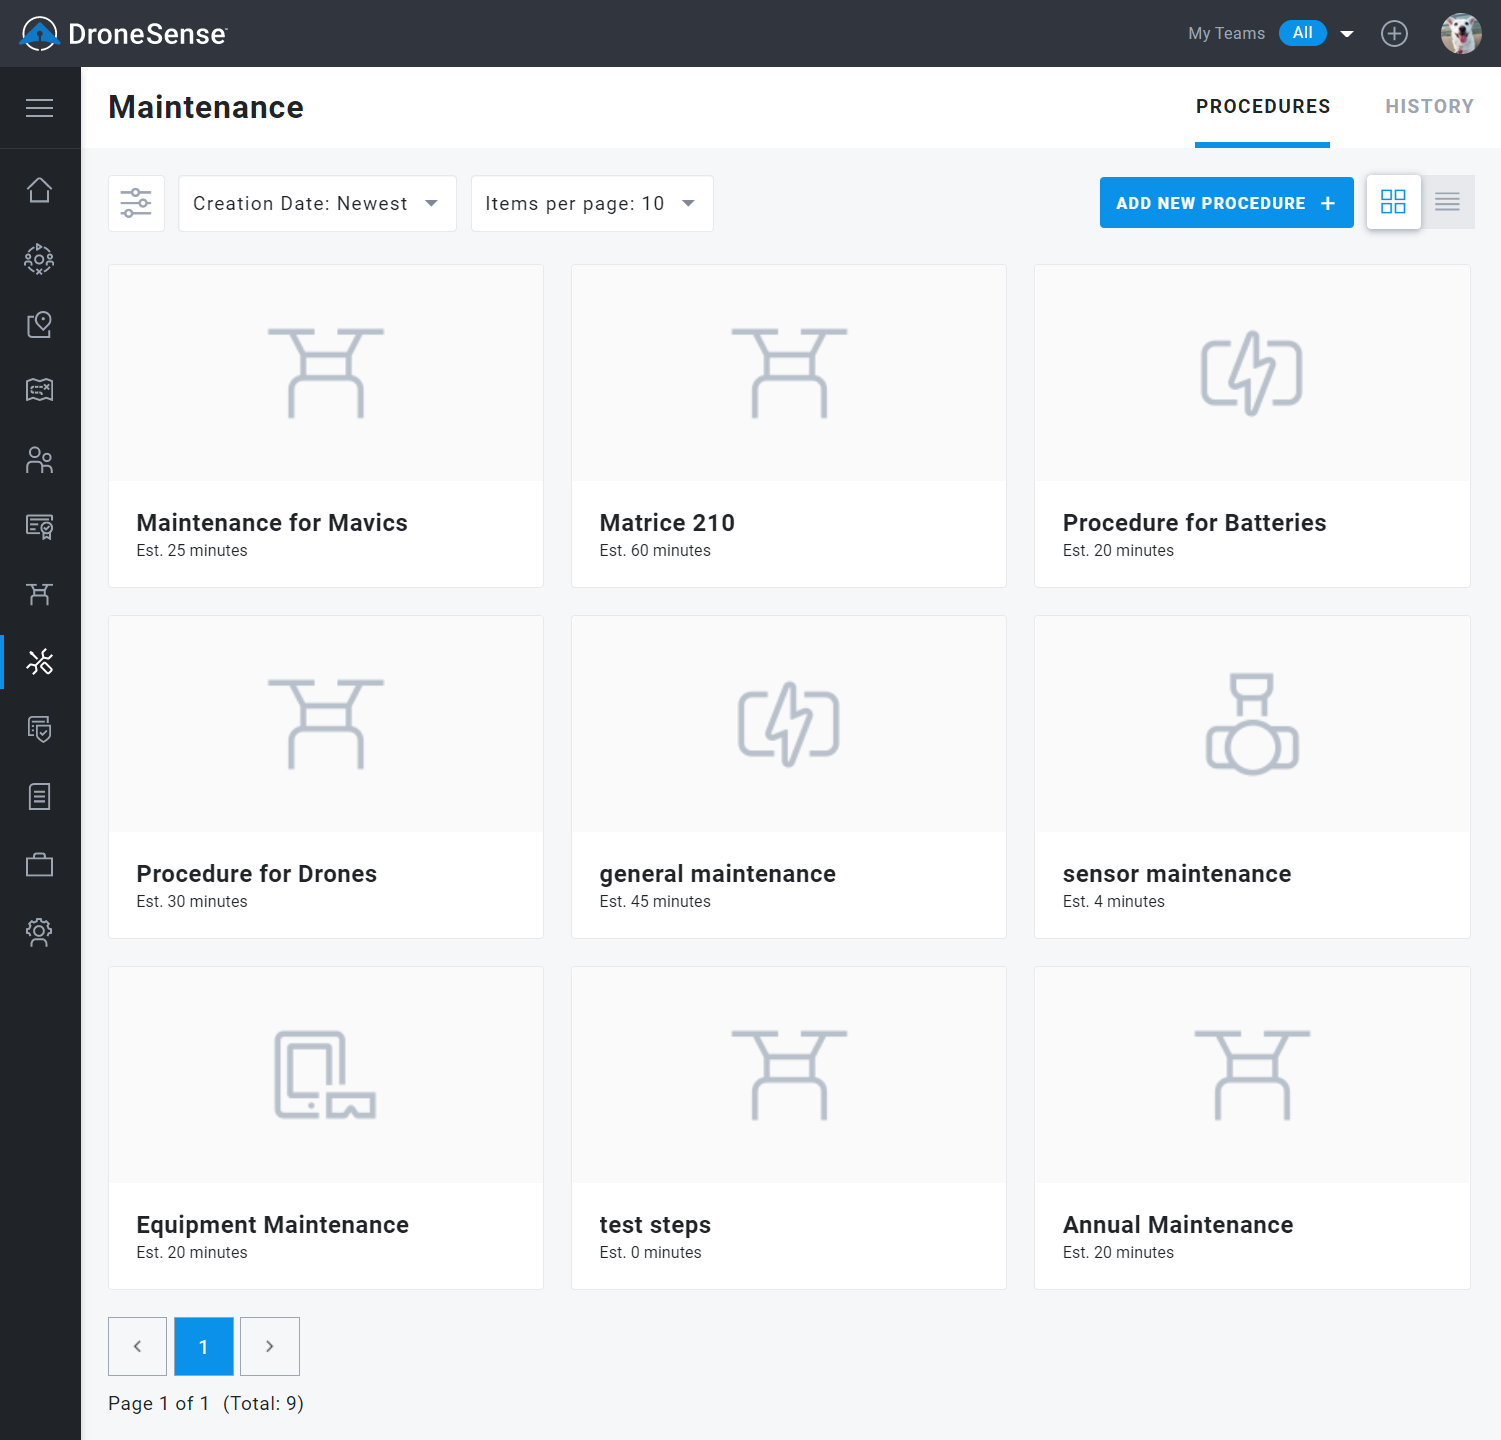Open the flight map sidebar icon
1501x1440 pixels.
click(39, 390)
